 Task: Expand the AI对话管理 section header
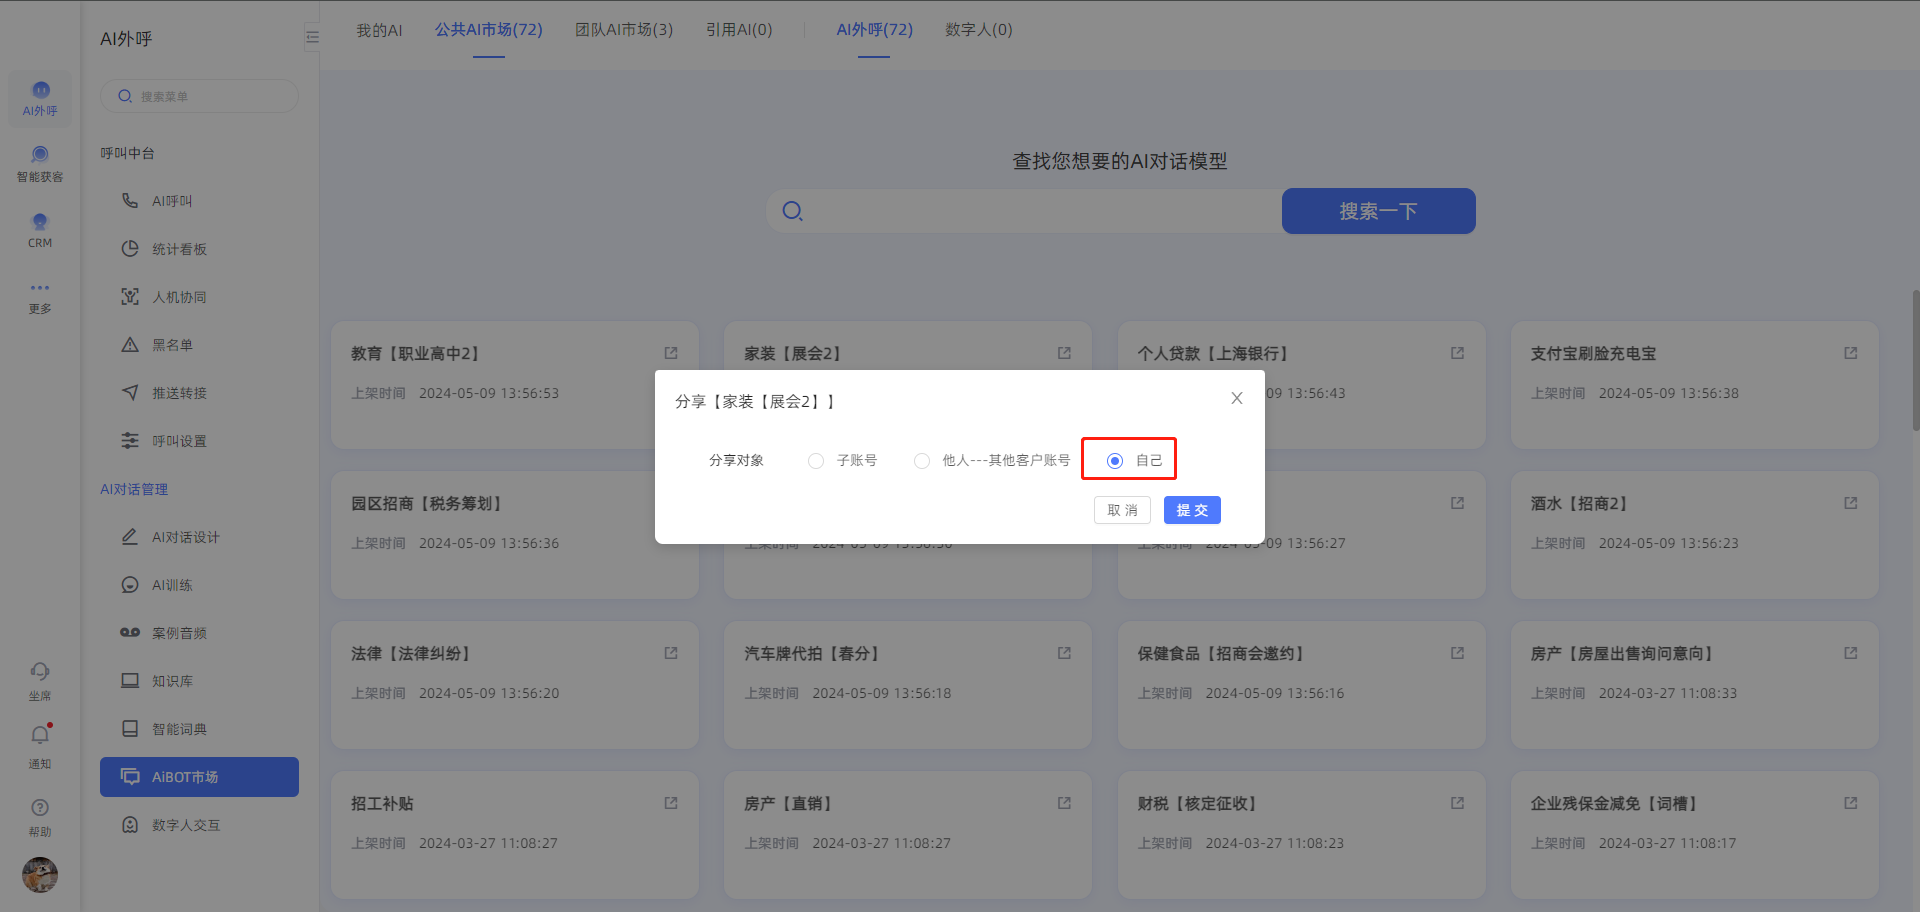(x=134, y=489)
